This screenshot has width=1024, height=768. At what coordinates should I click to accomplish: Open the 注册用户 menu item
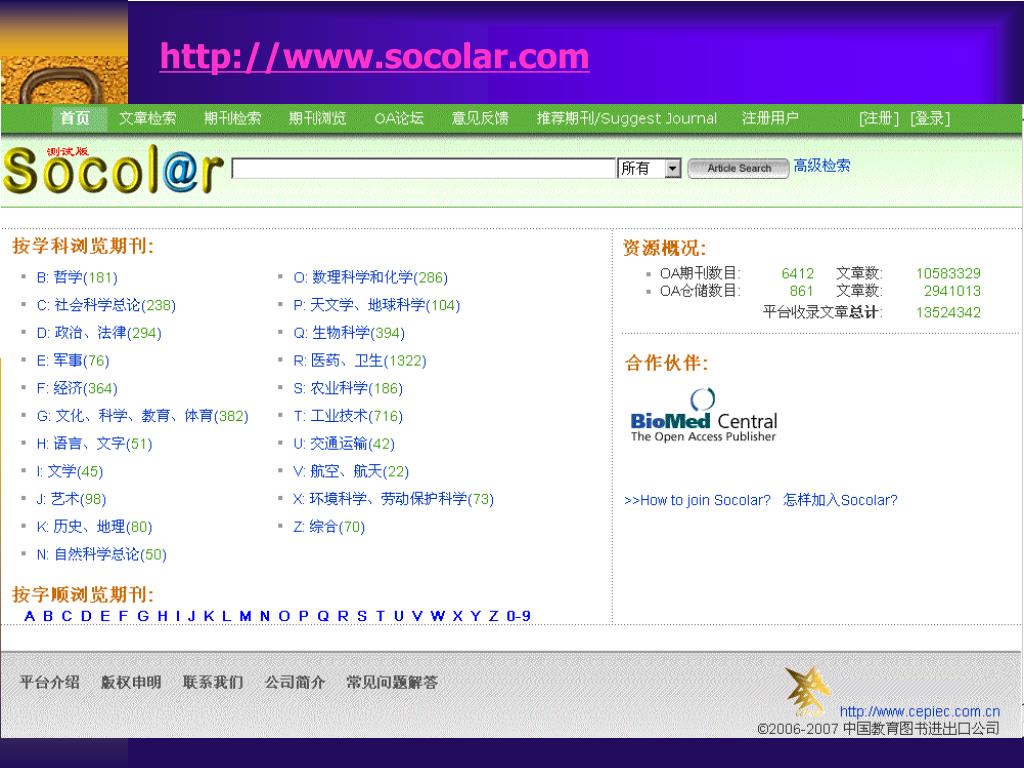pyautogui.click(x=770, y=118)
